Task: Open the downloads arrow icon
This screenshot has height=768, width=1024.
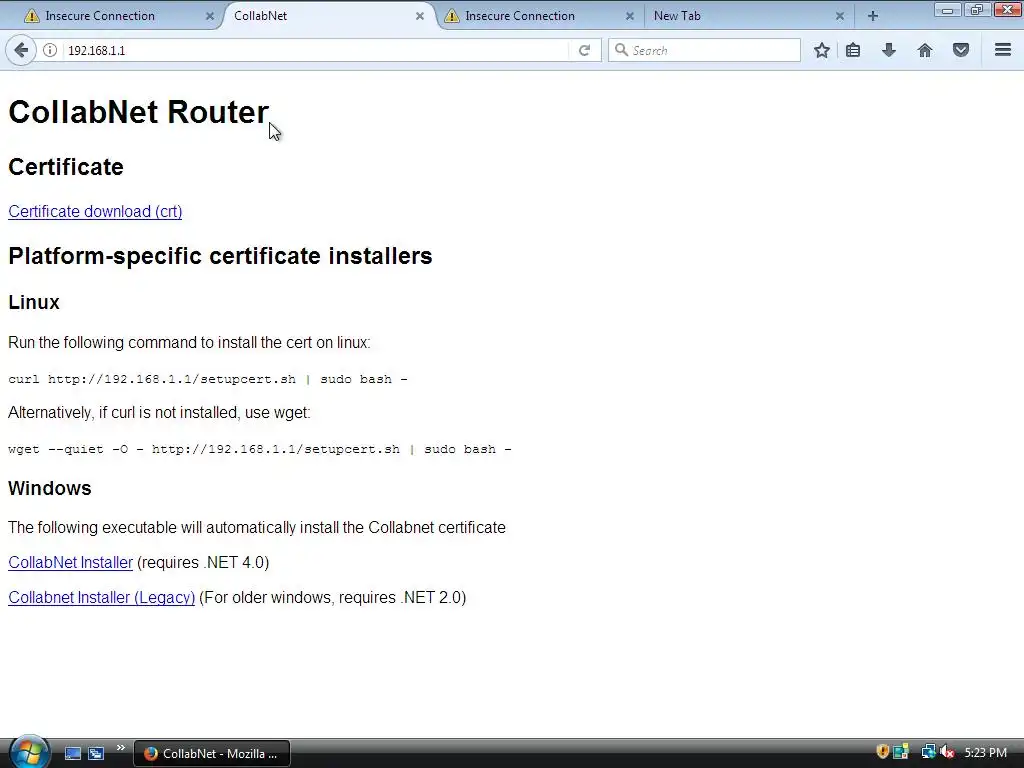Action: (x=889, y=50)
